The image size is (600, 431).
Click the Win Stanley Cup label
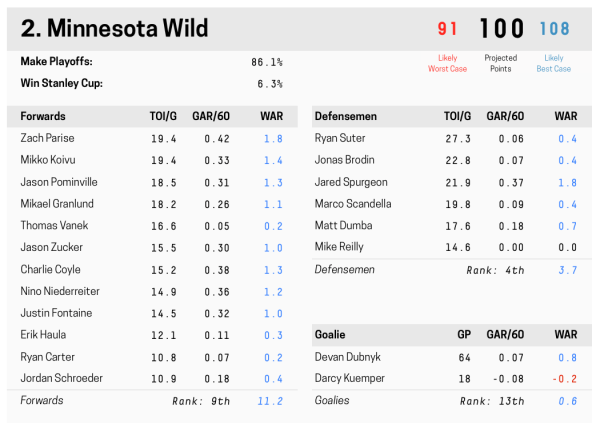62,84
